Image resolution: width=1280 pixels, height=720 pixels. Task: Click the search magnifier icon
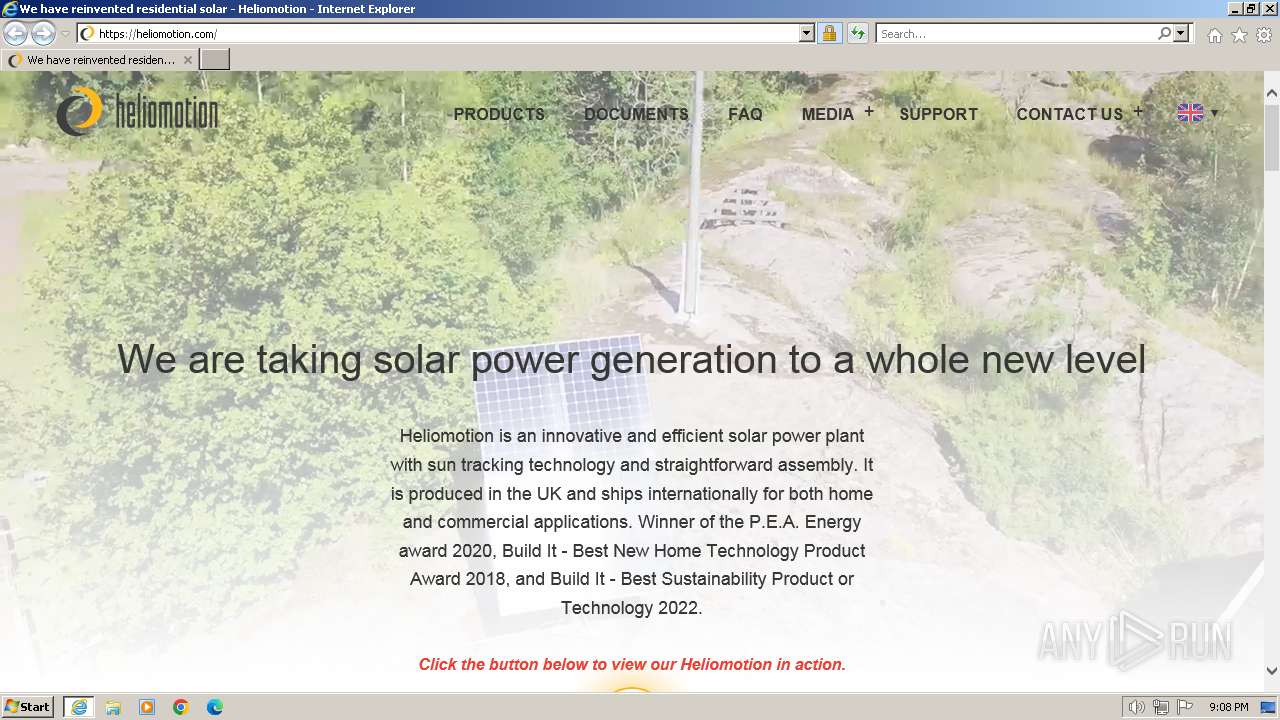click(1164, 33)
